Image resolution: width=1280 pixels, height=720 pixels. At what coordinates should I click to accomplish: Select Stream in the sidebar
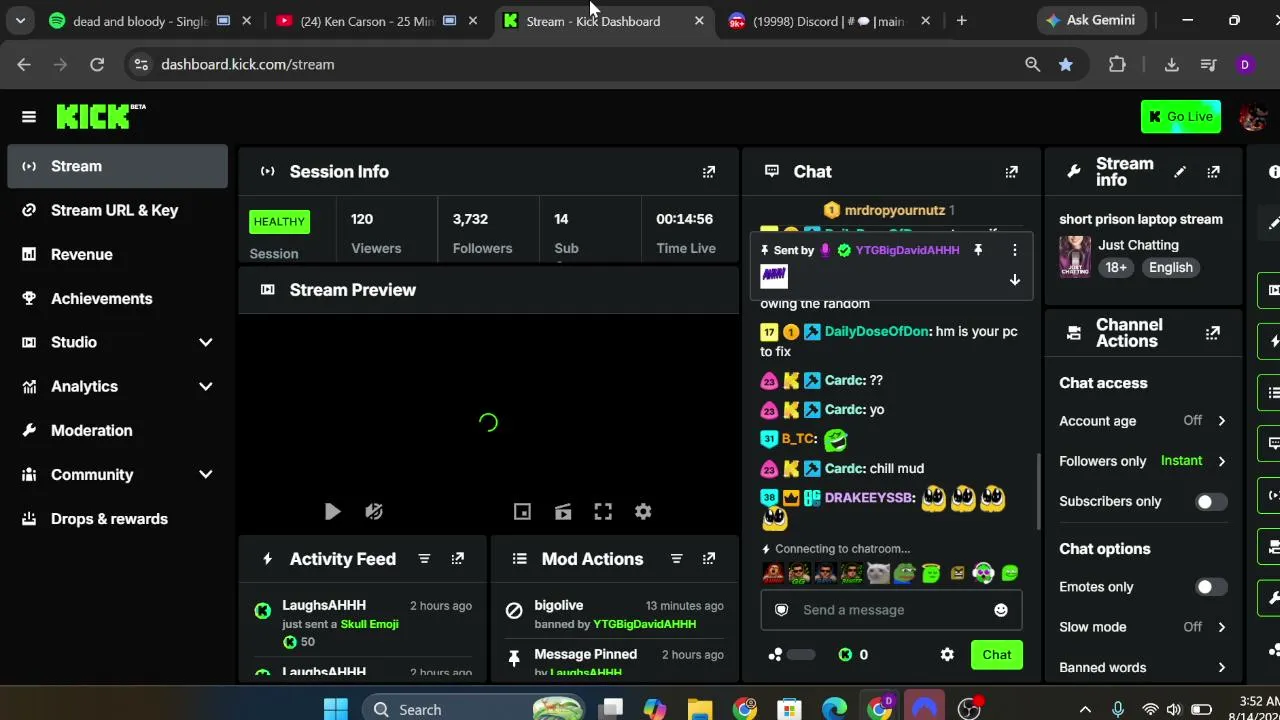pyautogui.click(x=118, y=166)
